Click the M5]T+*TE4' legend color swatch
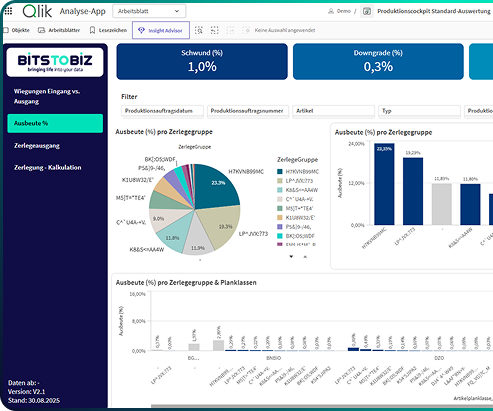Viewport: 493px width, 411px height. pos(280,208)
